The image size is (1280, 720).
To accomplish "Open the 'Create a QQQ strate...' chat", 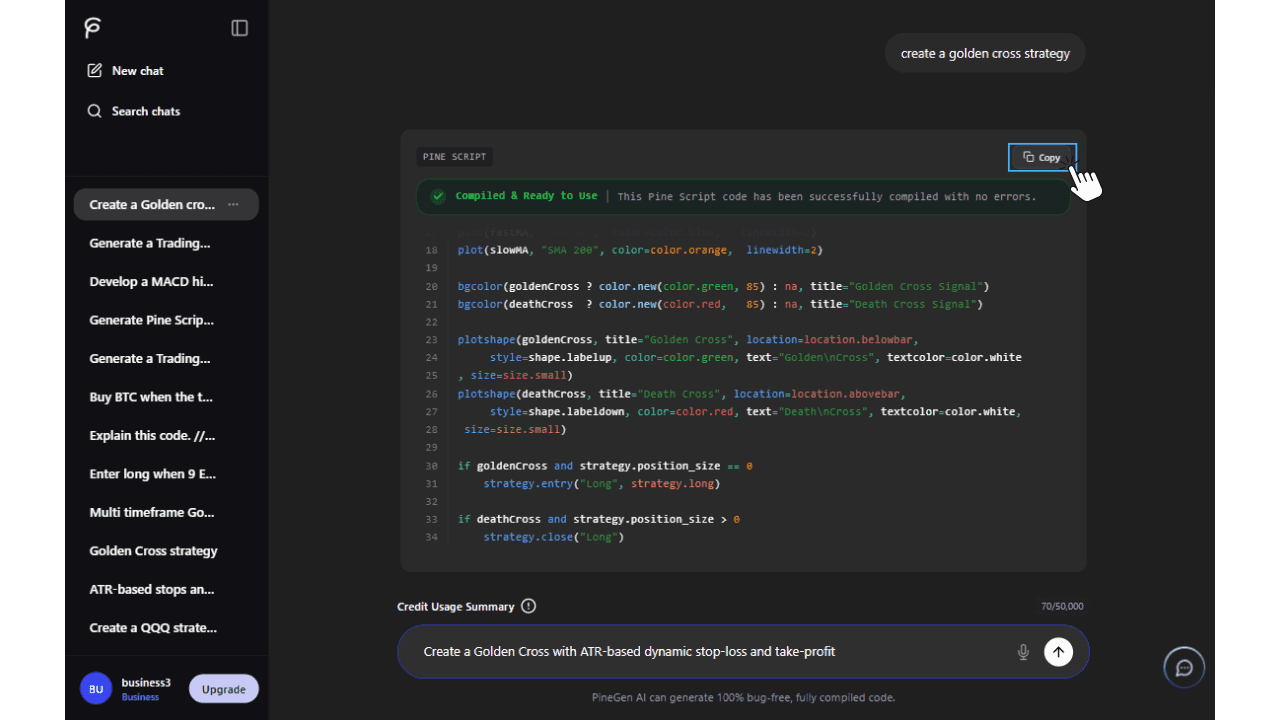I will pyautogui.click(x=152, y=628).
